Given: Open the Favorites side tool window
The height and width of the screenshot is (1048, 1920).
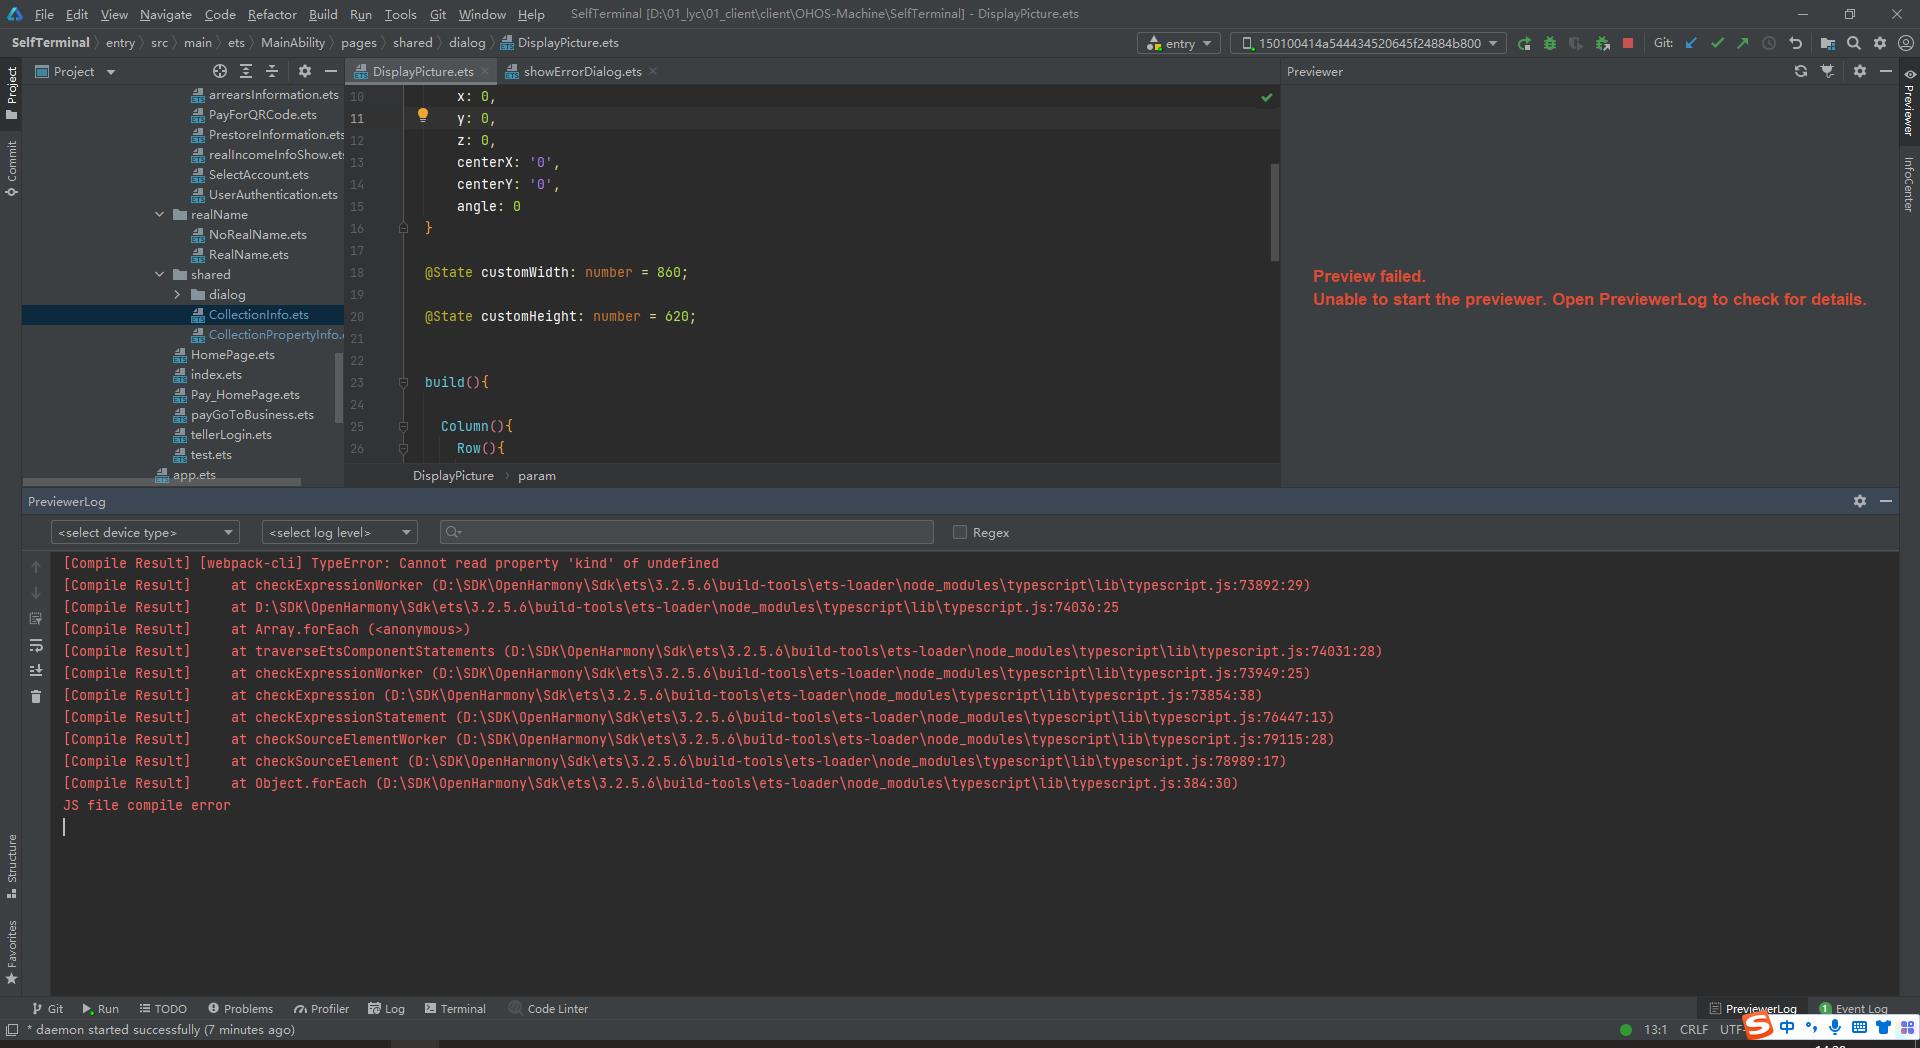Looking at the screenshot, I should coord(11,952).
